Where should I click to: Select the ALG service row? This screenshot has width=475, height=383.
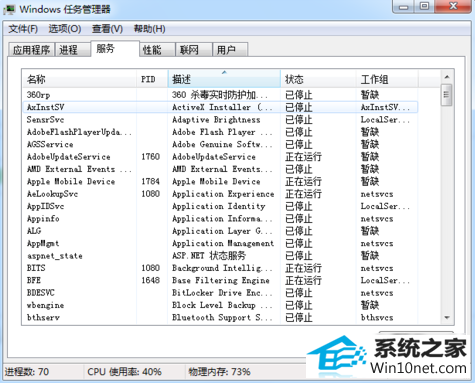click(x=220, y=231)
